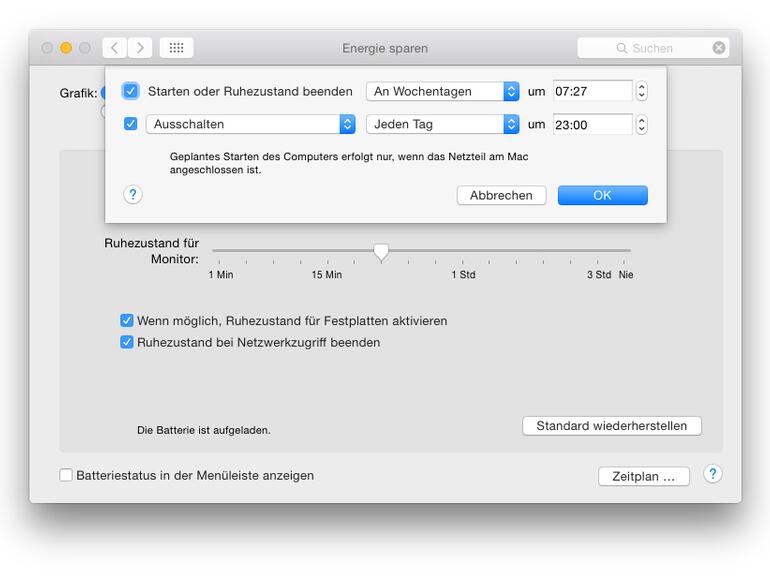Click Abbrechen to cancel the schedule

[x=501, y=195]
